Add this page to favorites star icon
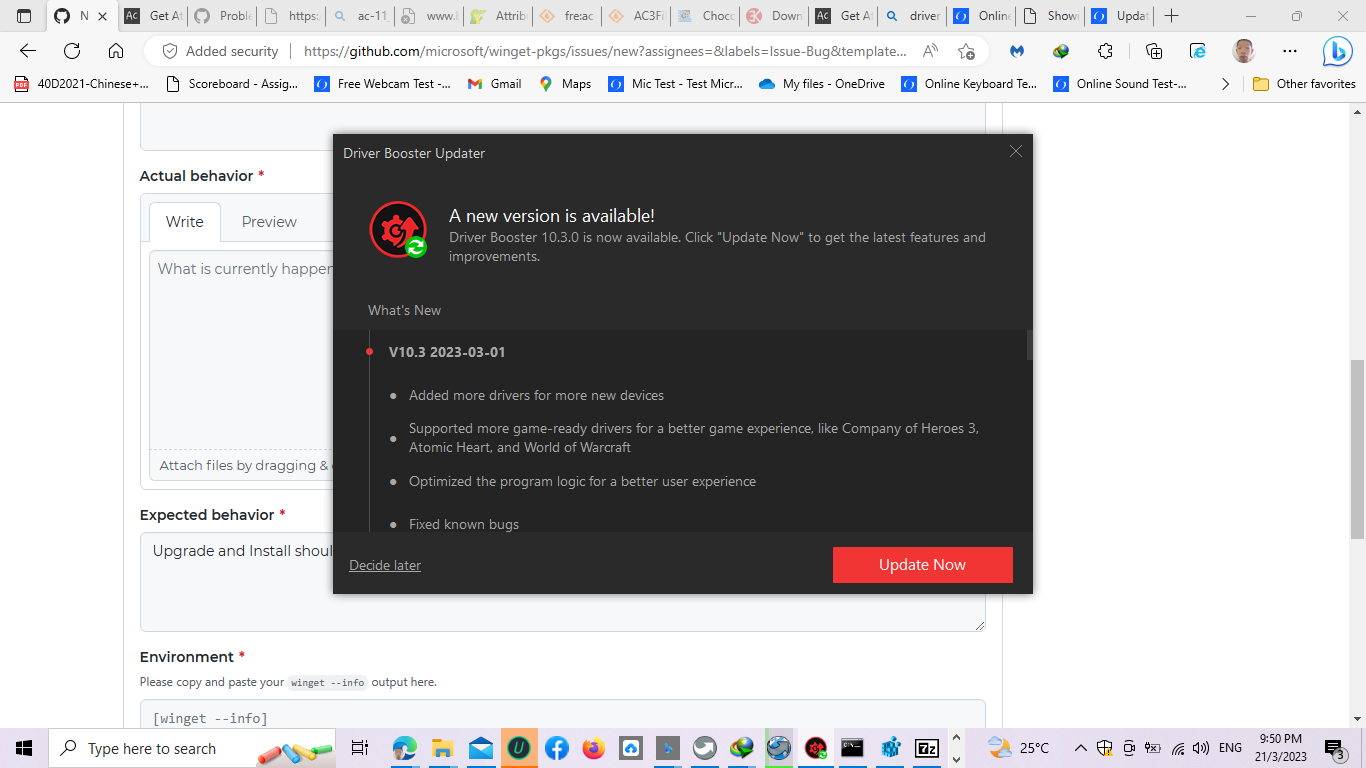 pyautogui.click(x=966, y=51)
